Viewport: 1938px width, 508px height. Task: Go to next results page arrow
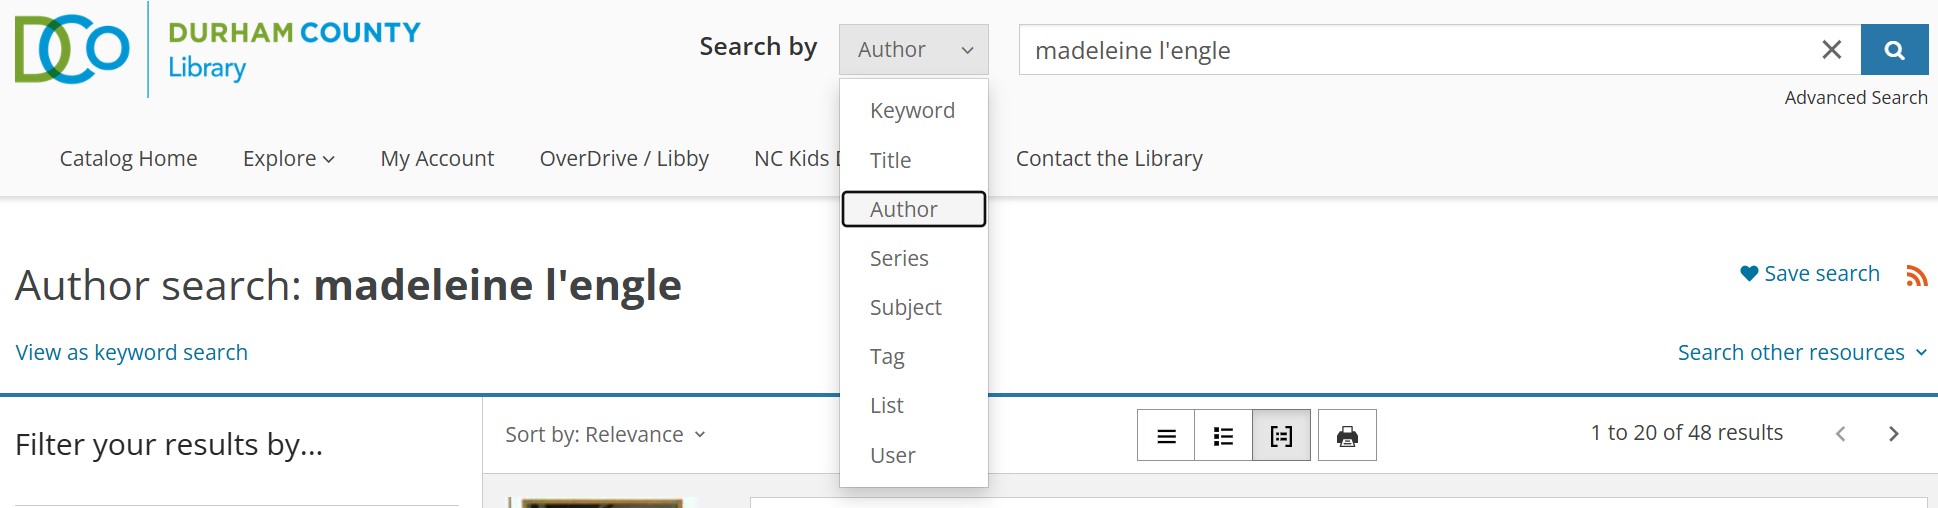tap(1893, 434)
